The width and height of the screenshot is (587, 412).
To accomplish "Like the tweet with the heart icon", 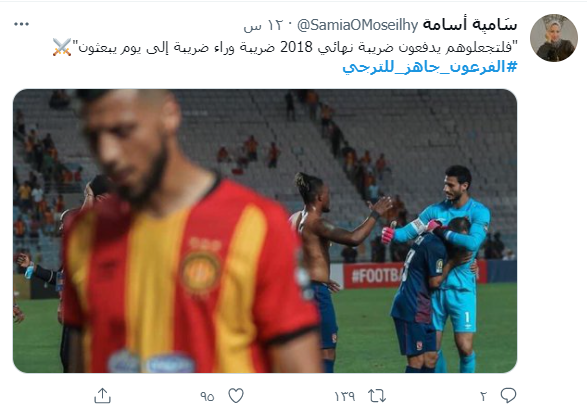I will (236, 396).
